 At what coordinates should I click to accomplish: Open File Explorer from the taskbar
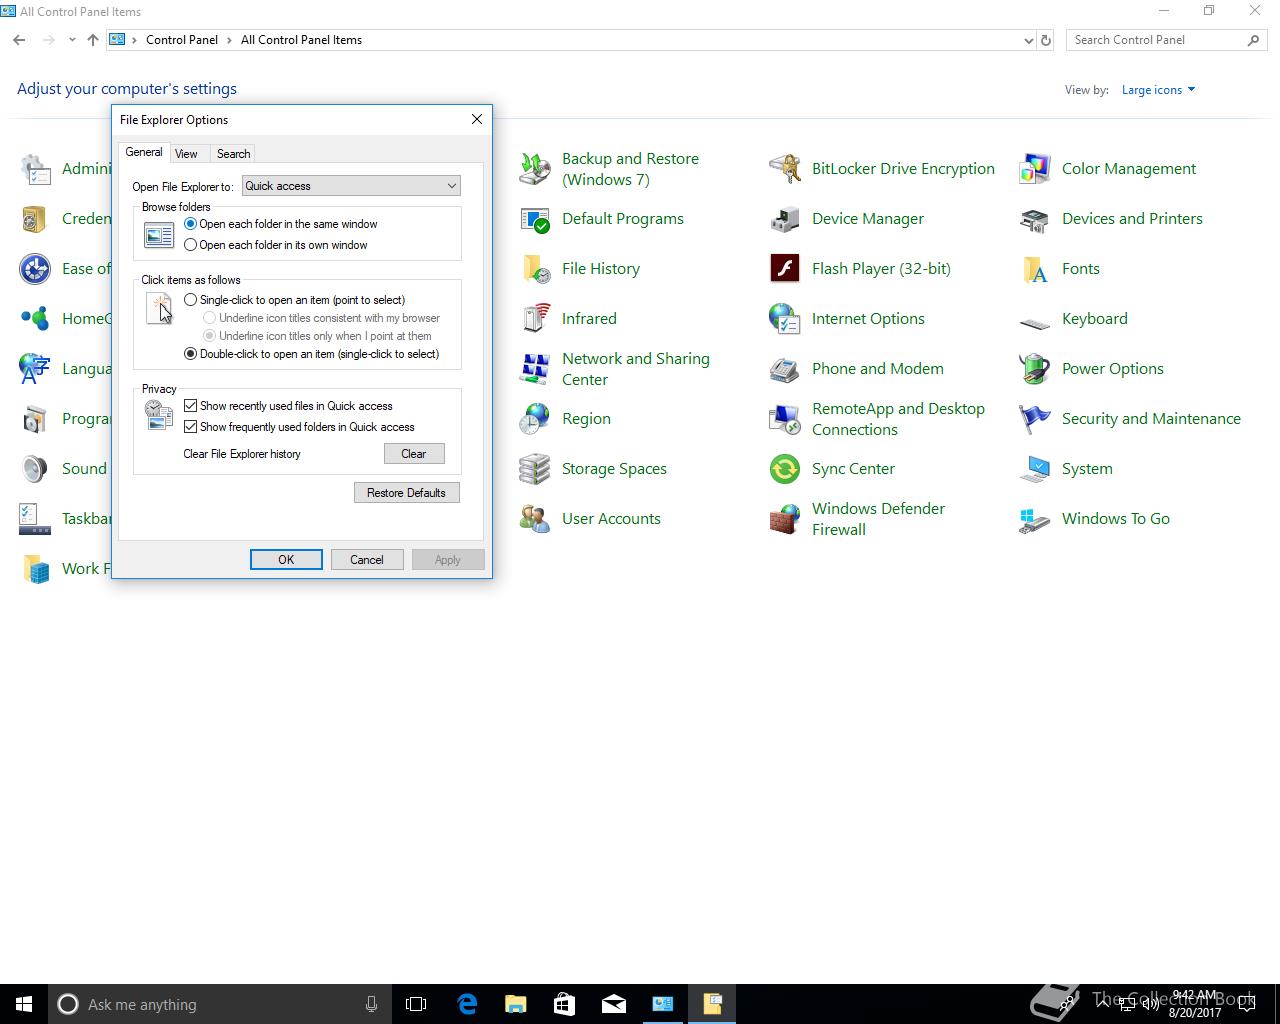click(x=516, y=1004)
